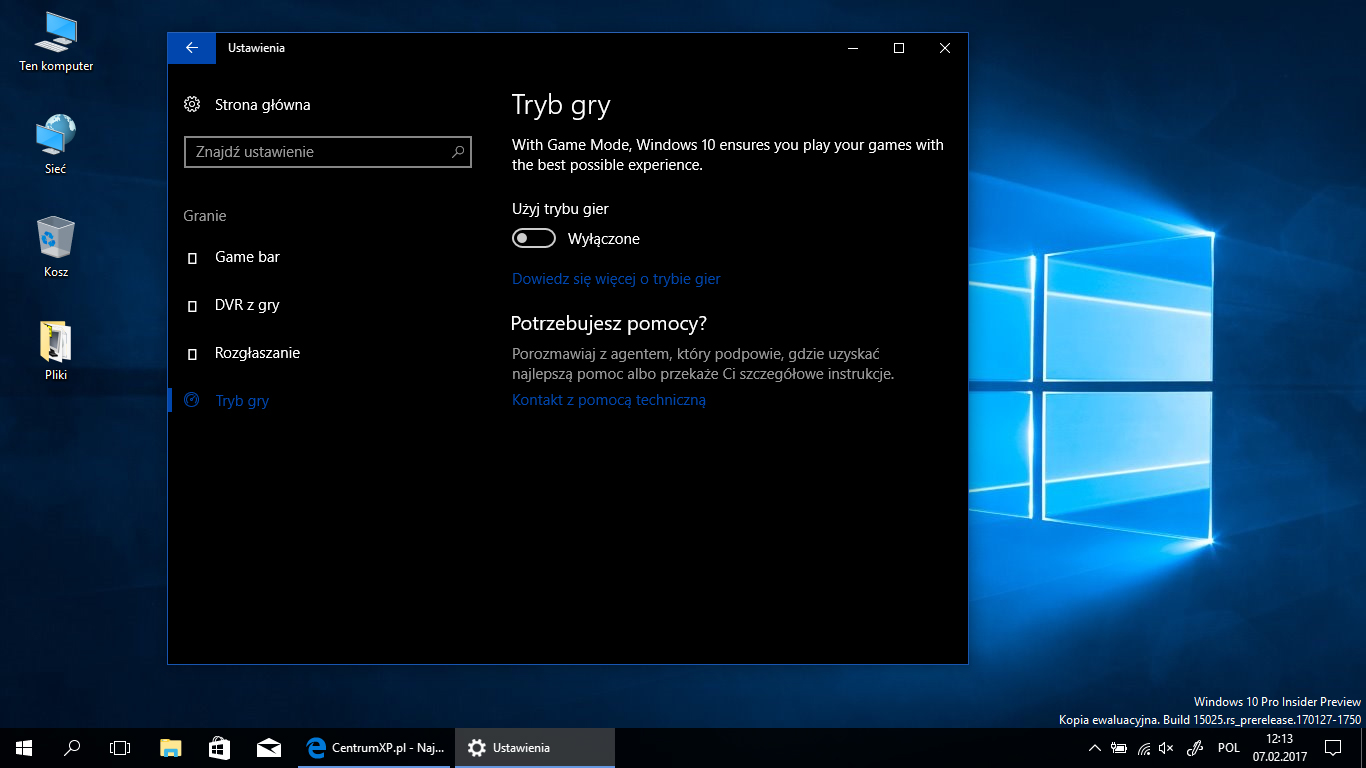Open the Store from the taskbar
Image resolution: width=1366 pixels, height=768 pixels.
[x=219, y=748]
